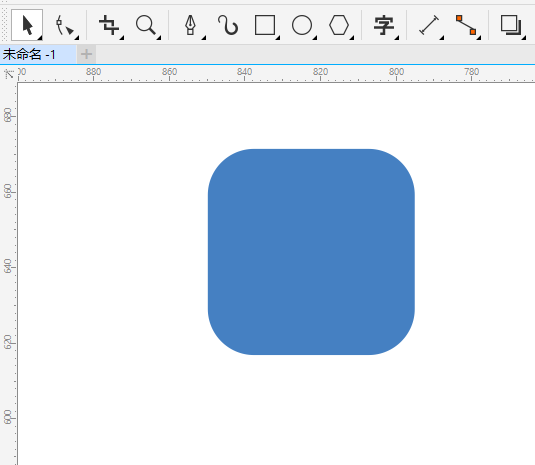The image size is (535, 465).
Task: Select the Drop shadow tool
Action: [x=511, y=25]
